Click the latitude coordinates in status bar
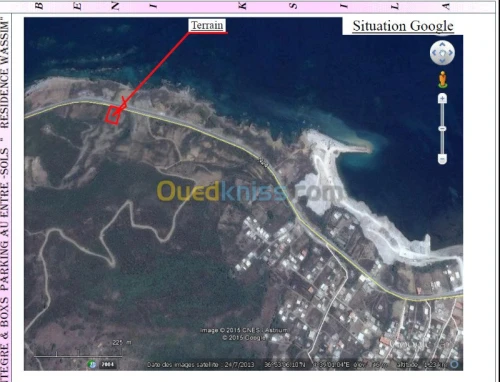This screenshot has width=500, height=382. [284, 365]
